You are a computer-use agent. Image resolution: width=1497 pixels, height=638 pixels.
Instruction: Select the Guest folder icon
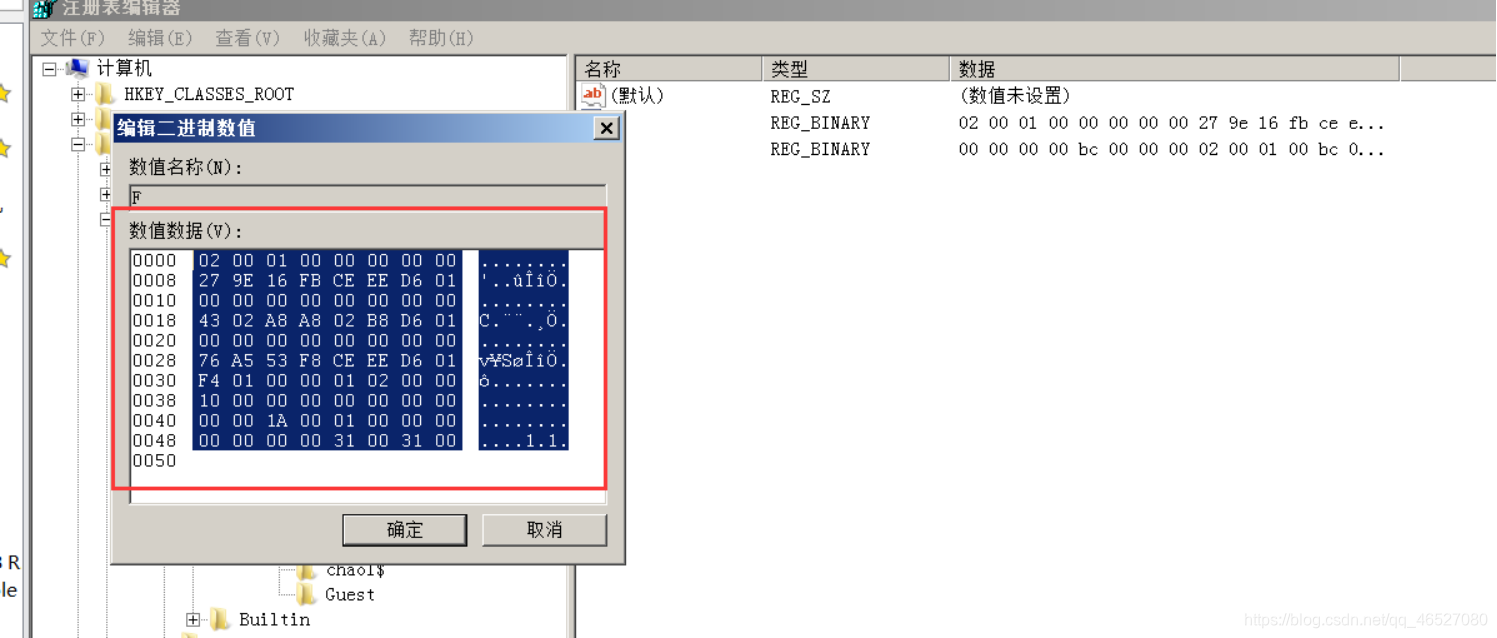[x=307, y=595]
